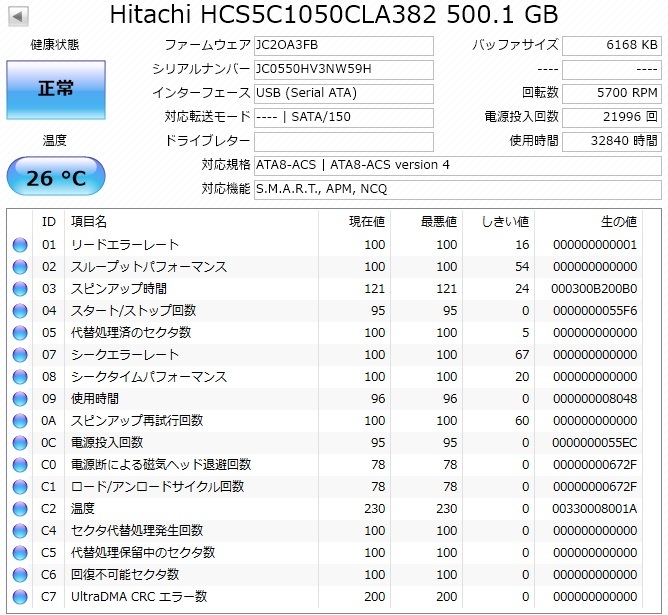Click raw value 000300B200B0
The width and height of the screenshot is (668, 615).
594,289
